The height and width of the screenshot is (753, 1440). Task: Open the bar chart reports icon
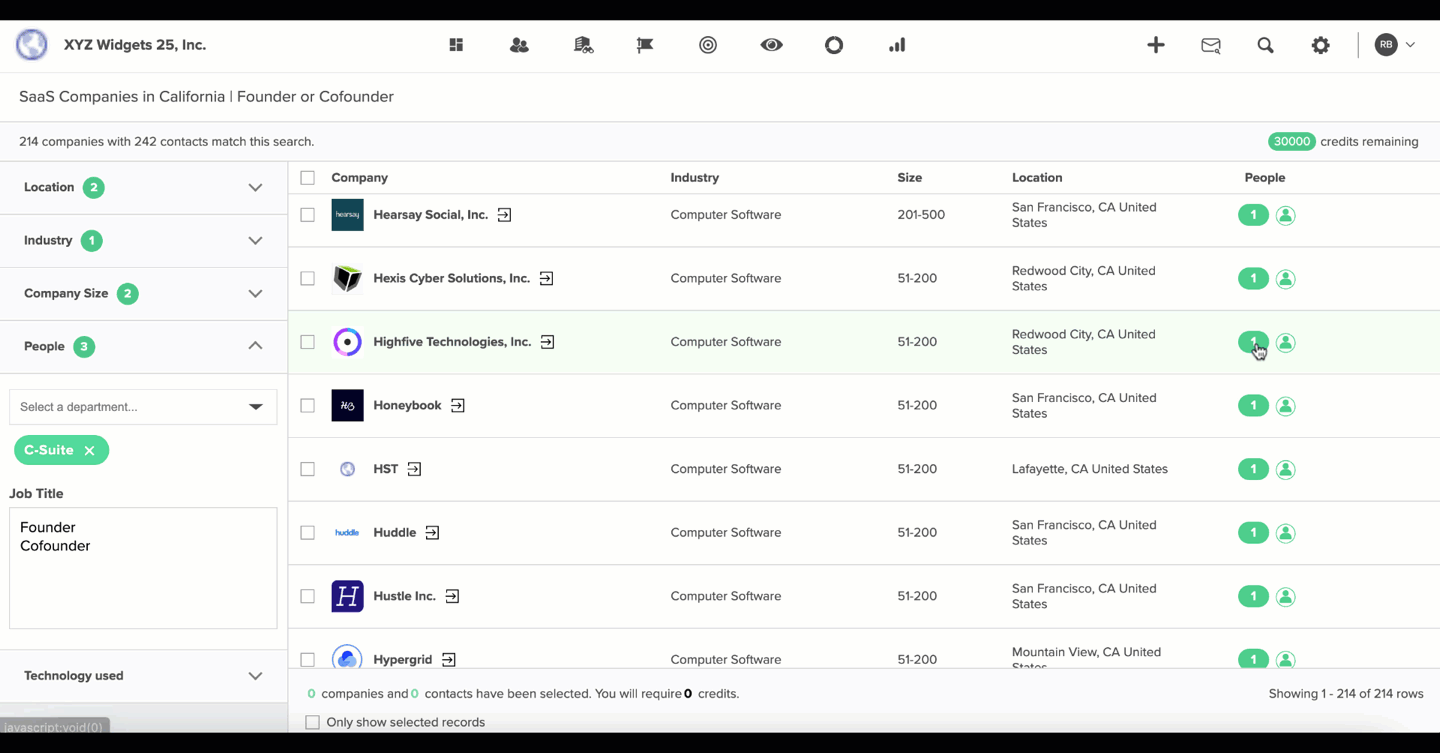897,45
